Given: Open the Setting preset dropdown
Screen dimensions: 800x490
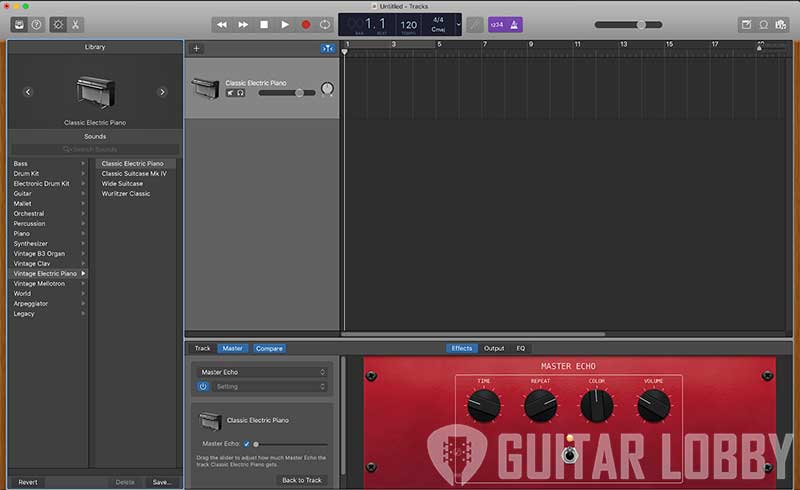Looking at the screenshot, I should pyautogui.click(x=270, y=386).
